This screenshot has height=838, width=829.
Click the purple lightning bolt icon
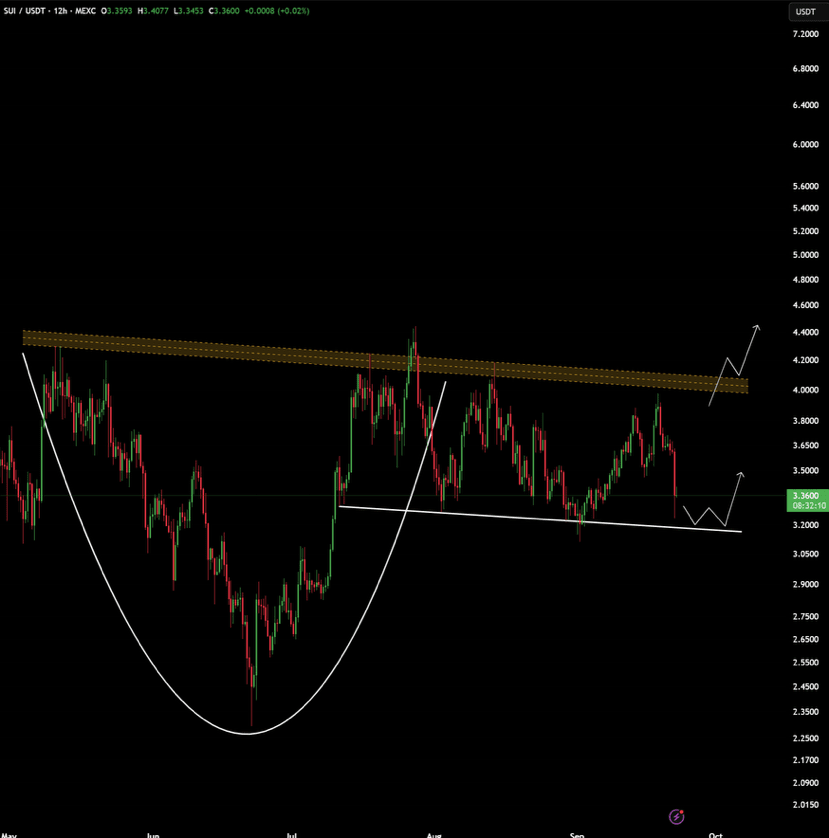(x=677, y=816)
